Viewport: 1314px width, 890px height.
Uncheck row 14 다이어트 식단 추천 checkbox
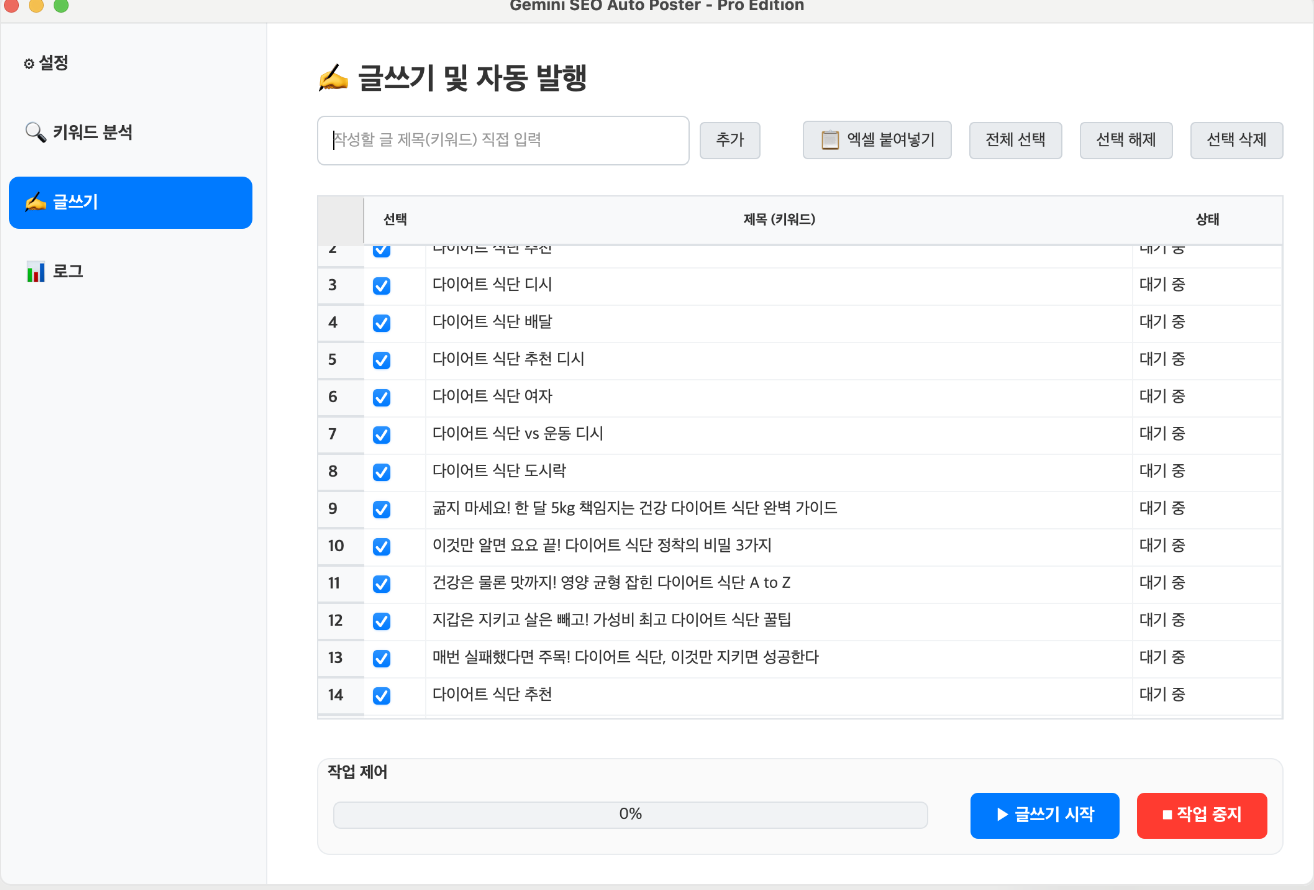point(381,696)
